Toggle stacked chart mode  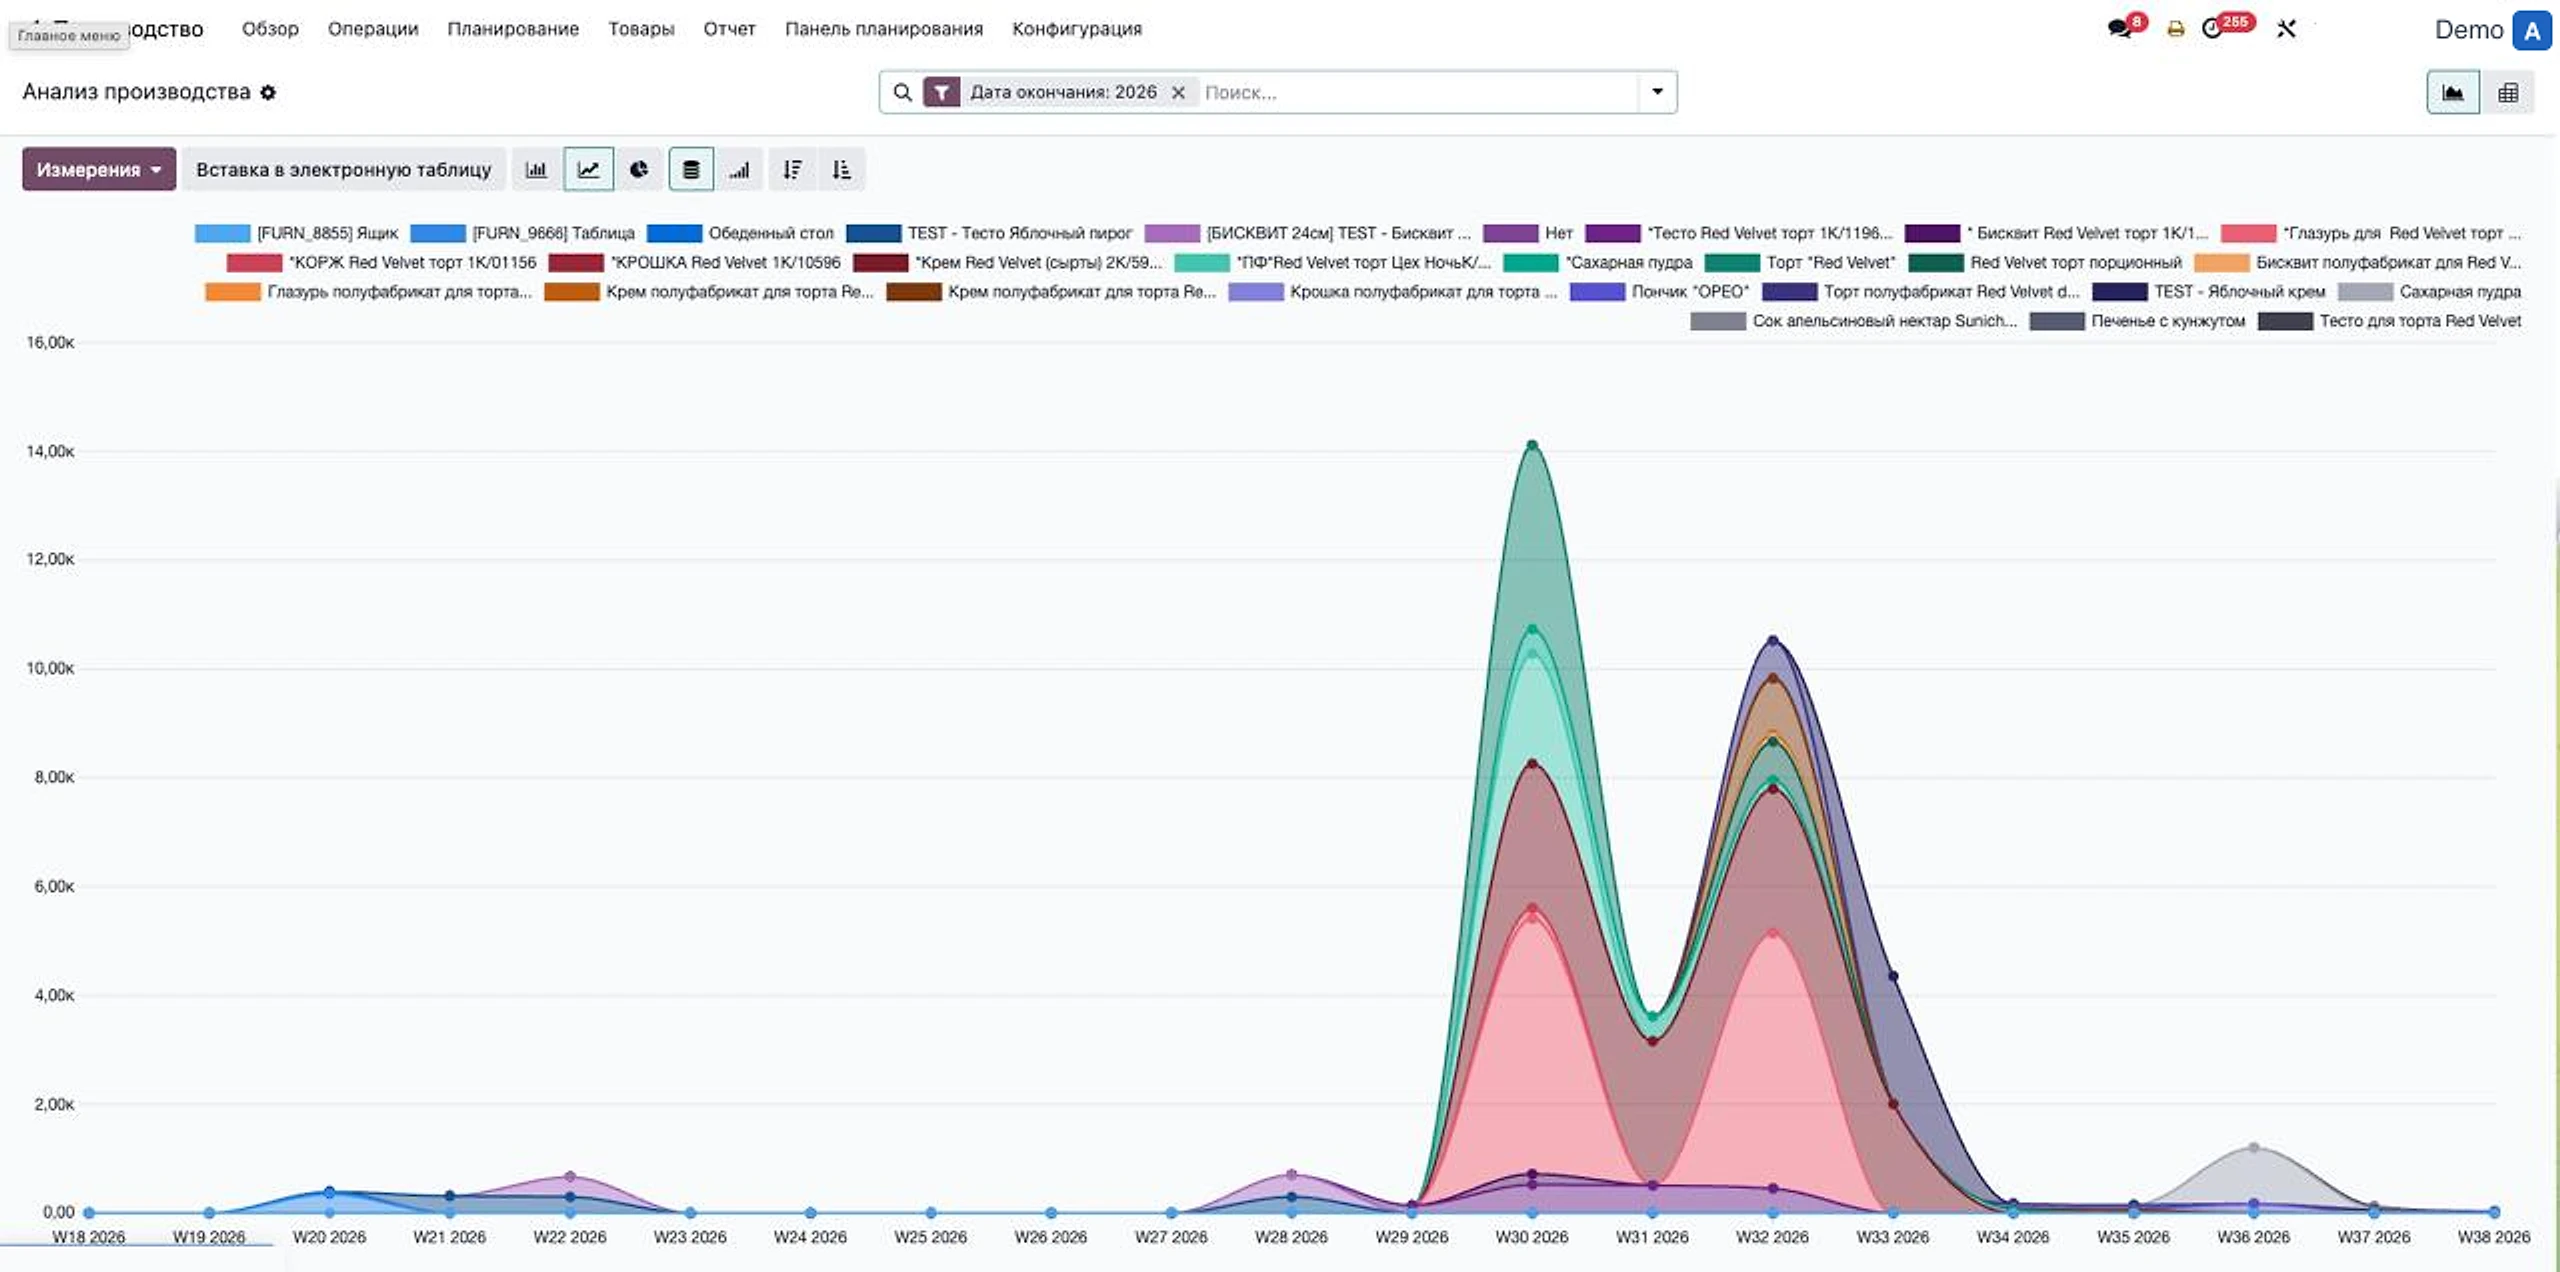[691, 170]
